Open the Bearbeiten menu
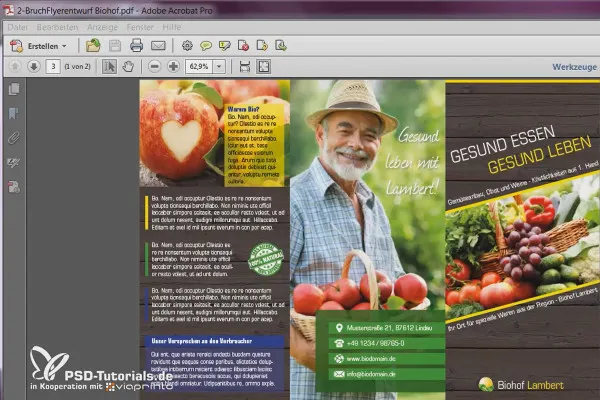This screenshot has height=400, width=600. (x=57, y=27)
